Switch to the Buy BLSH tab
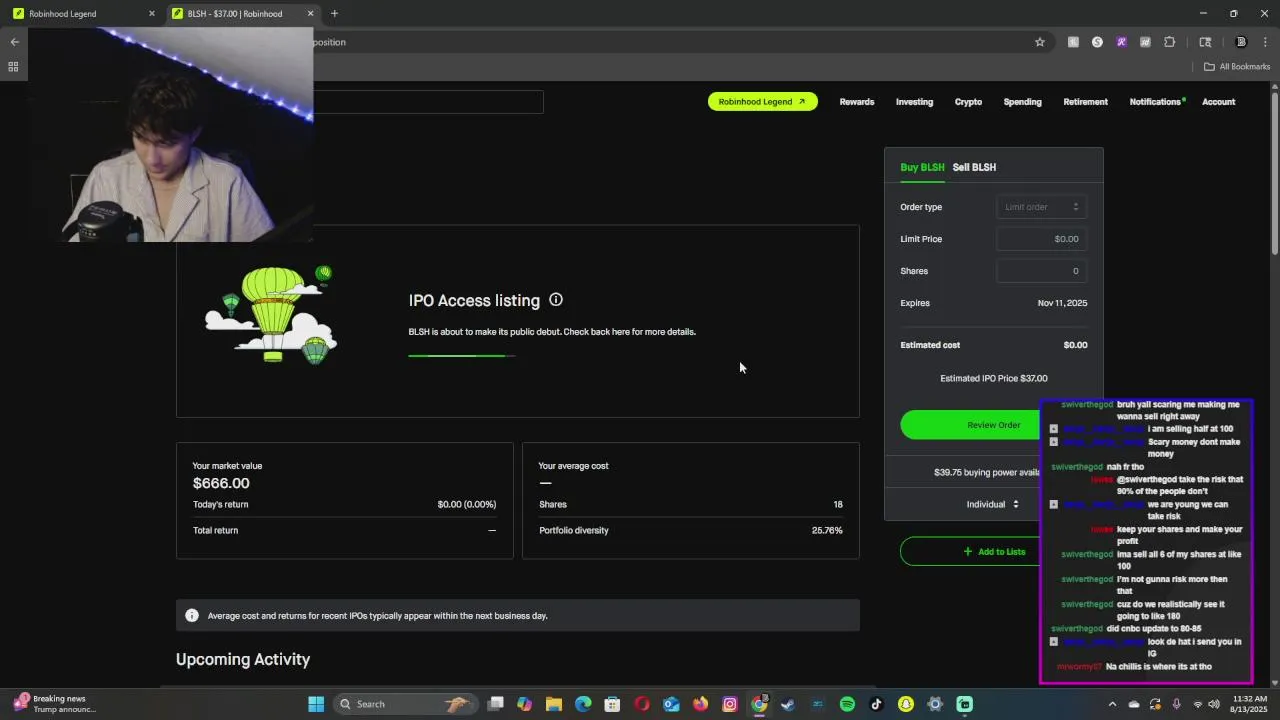Image resolution: width=1280 pixels, height=720 pixels. tap(922, 167)
